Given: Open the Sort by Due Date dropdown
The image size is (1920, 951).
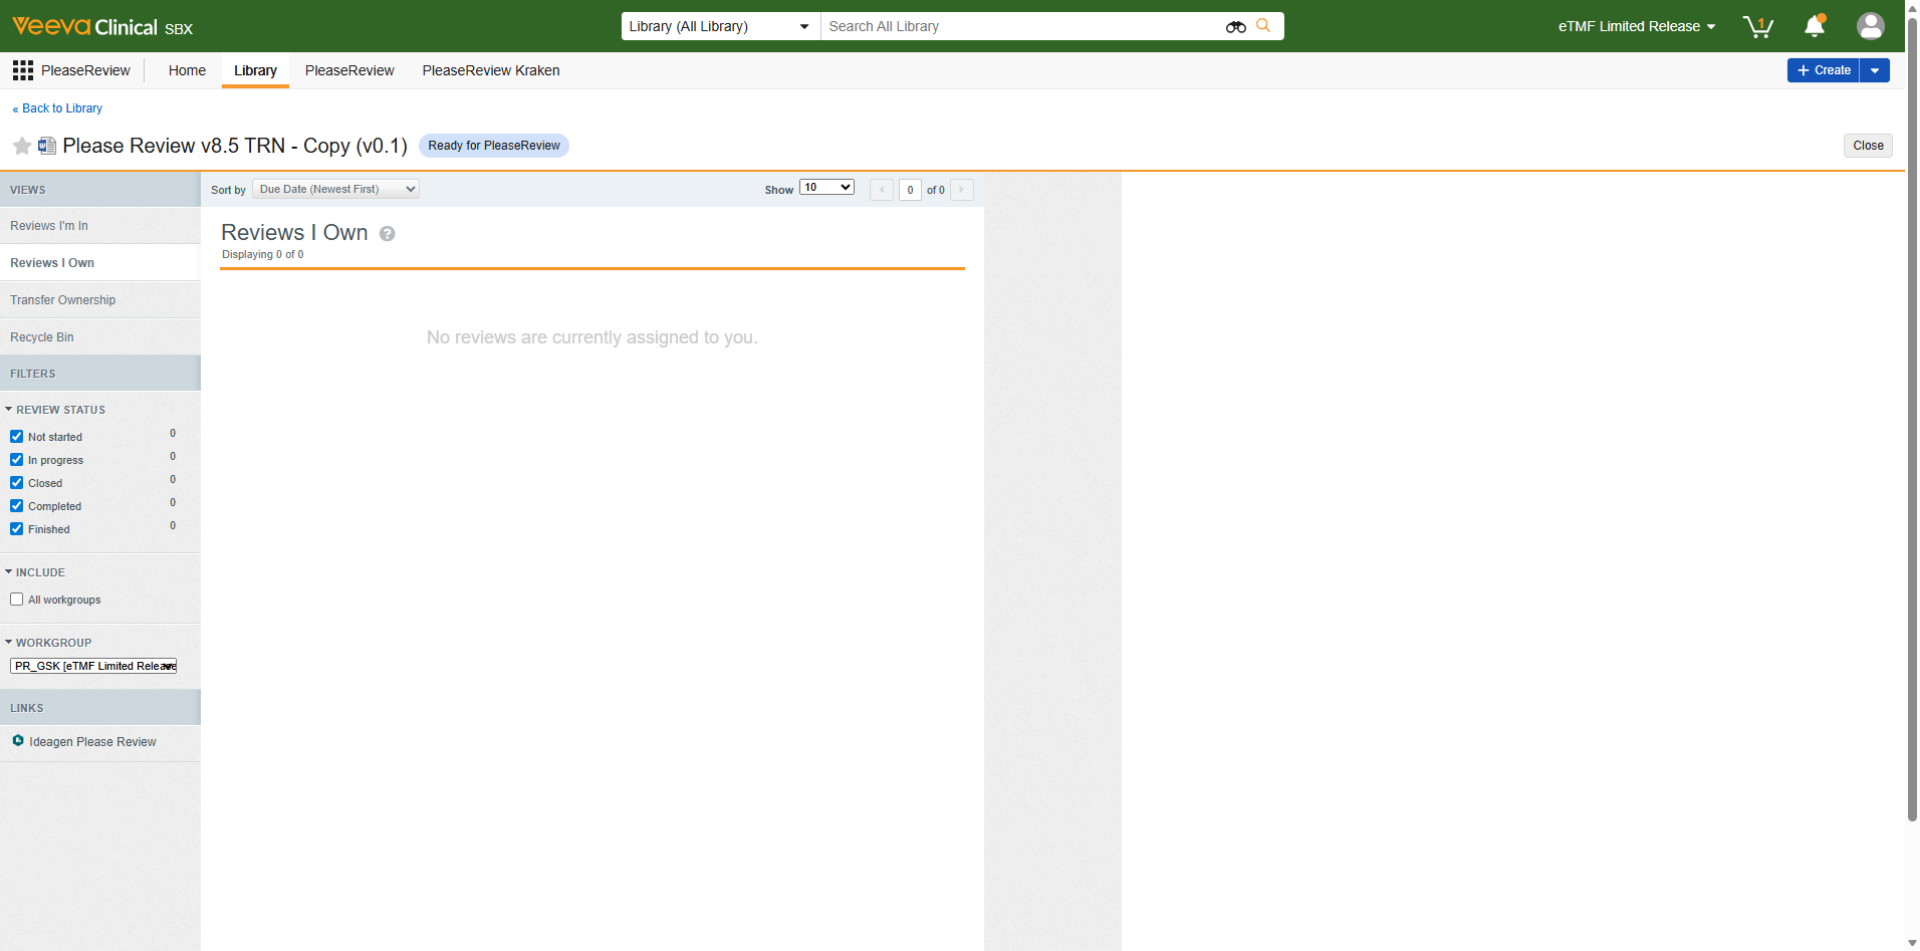Looking at the screenshot, I should point(336,189).
